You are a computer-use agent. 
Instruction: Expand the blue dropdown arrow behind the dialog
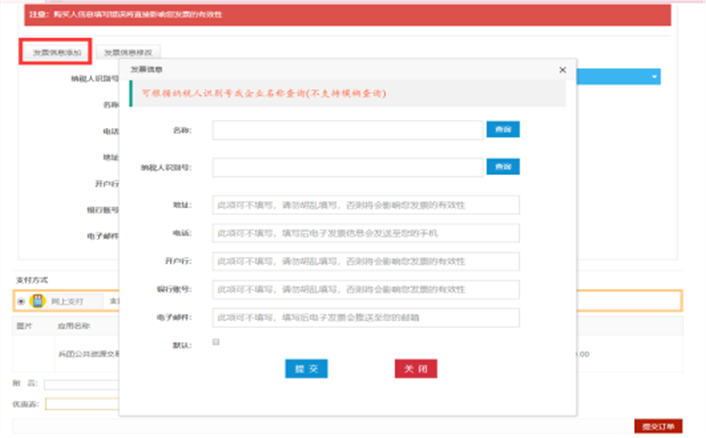[x=654, y=76]
